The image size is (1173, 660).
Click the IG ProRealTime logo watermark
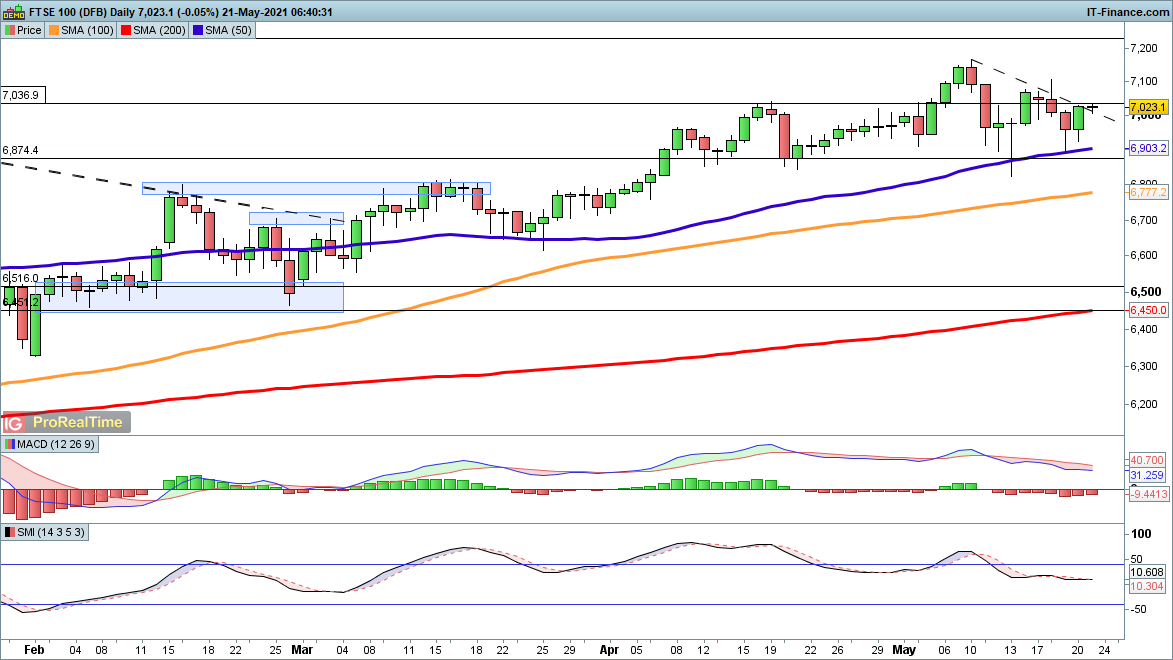66,422
